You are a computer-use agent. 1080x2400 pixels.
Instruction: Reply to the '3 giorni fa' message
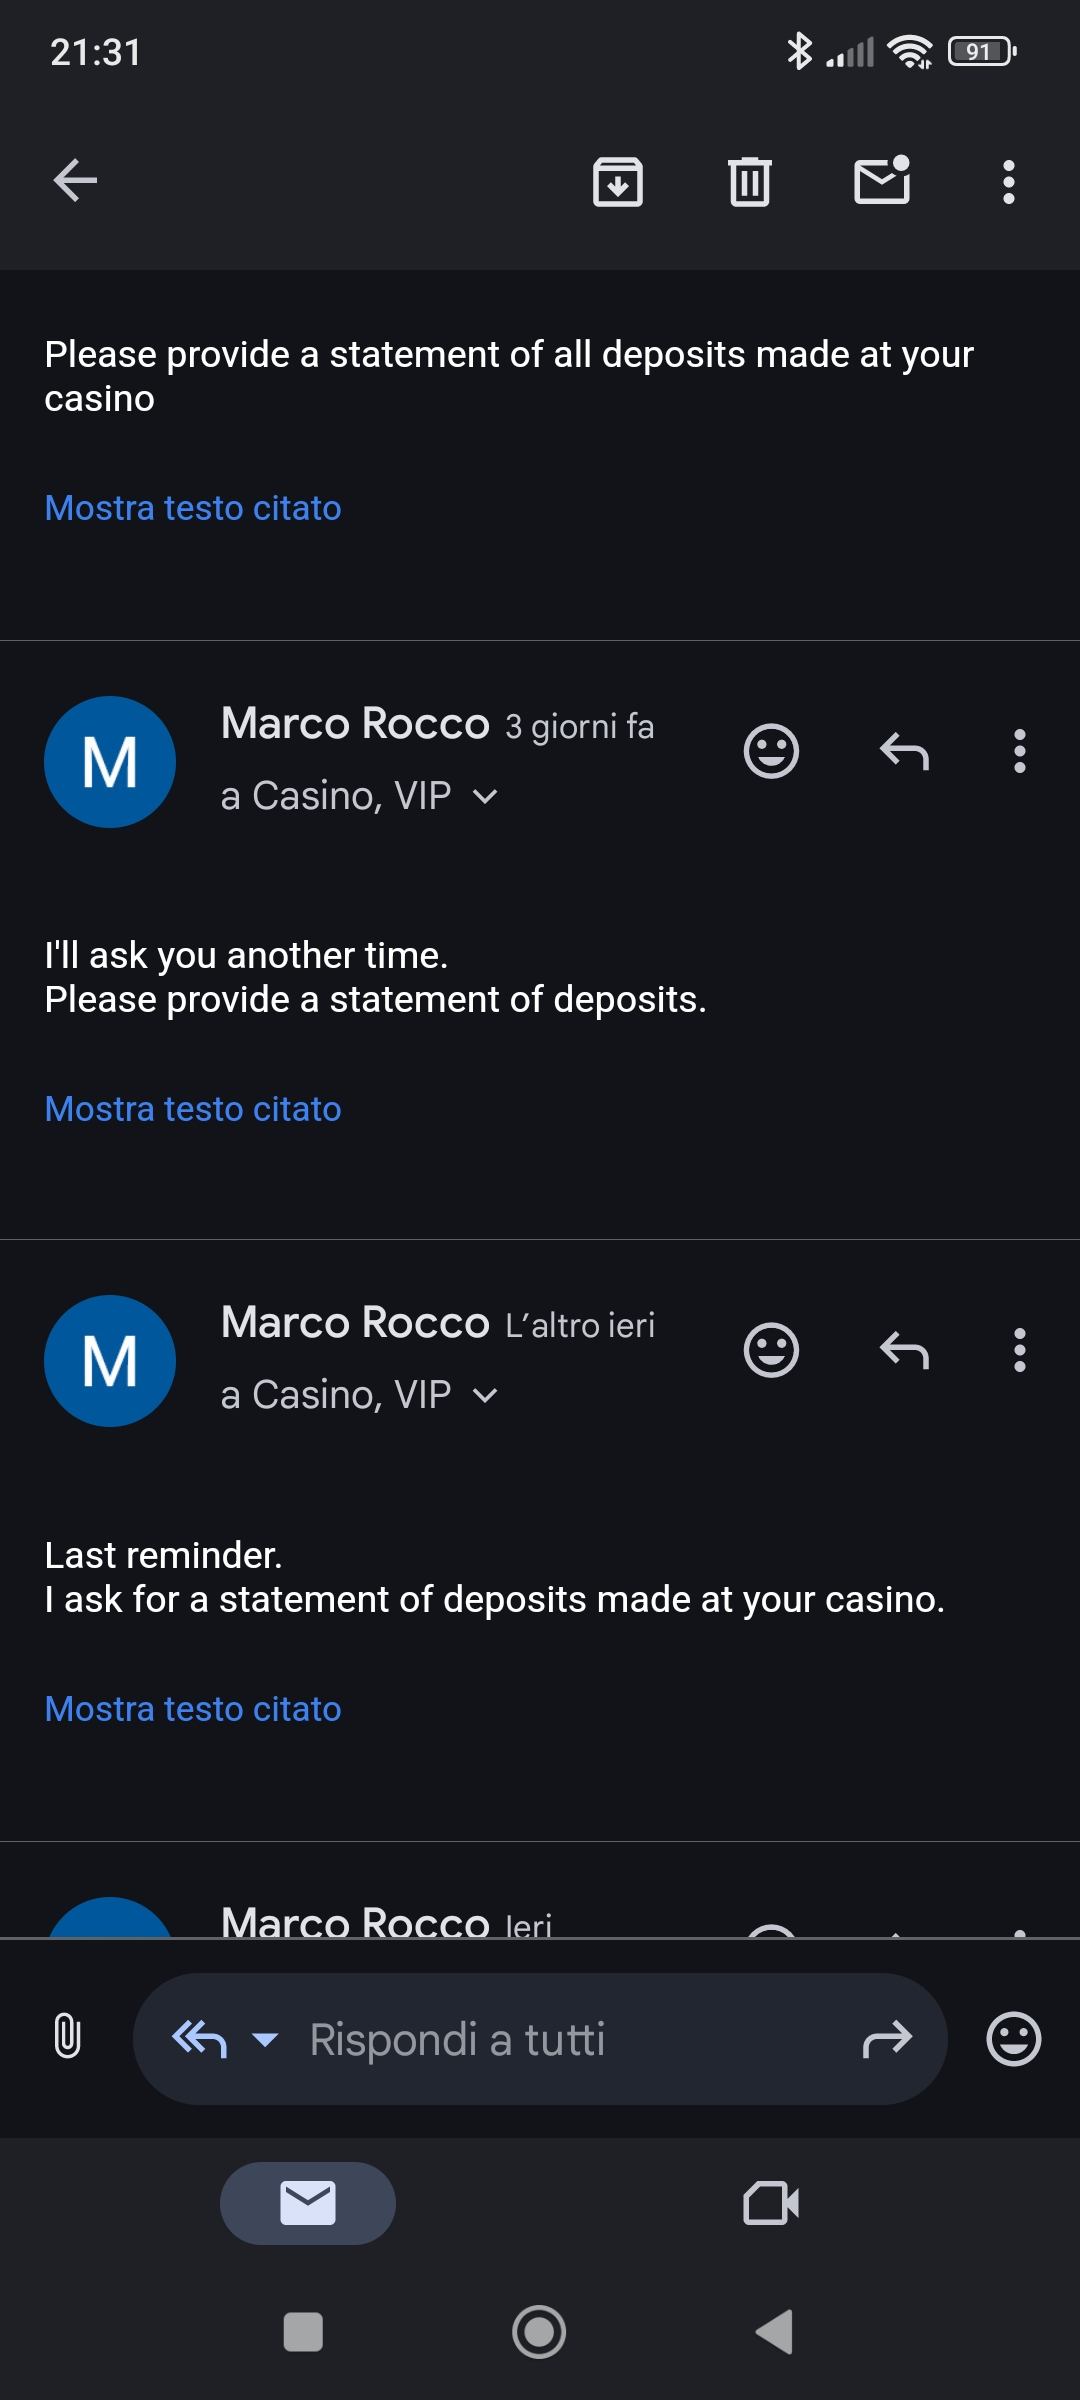[x=904, y=751]
